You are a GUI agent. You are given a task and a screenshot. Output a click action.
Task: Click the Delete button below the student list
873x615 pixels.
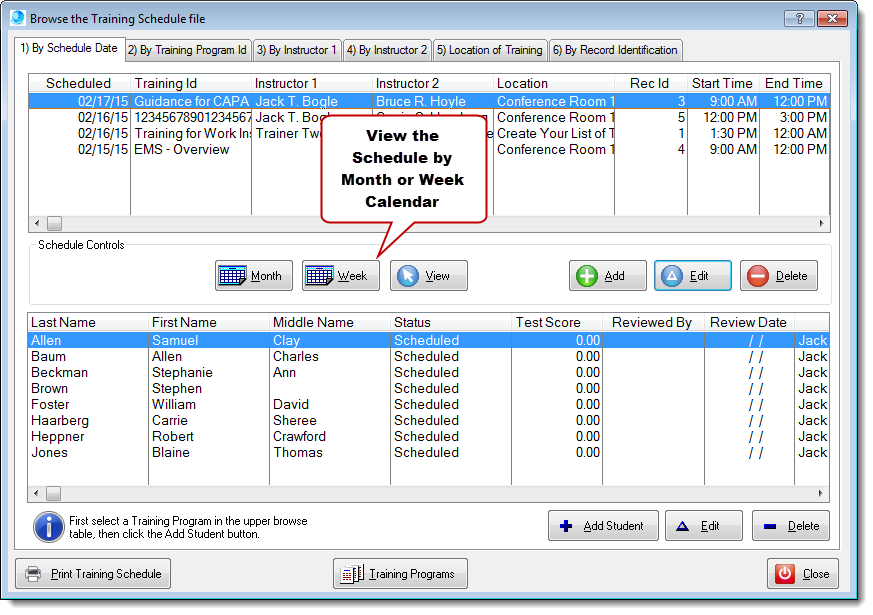pos(791,525)
